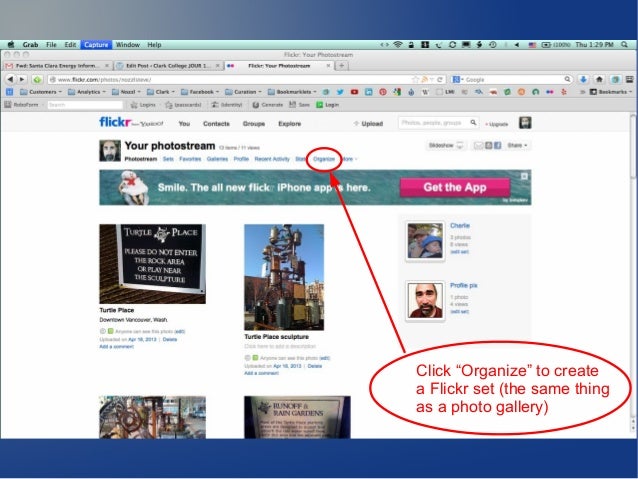Click the LinkedIn bookmark icon
The image size is (638, 479).
click(368, 92)
